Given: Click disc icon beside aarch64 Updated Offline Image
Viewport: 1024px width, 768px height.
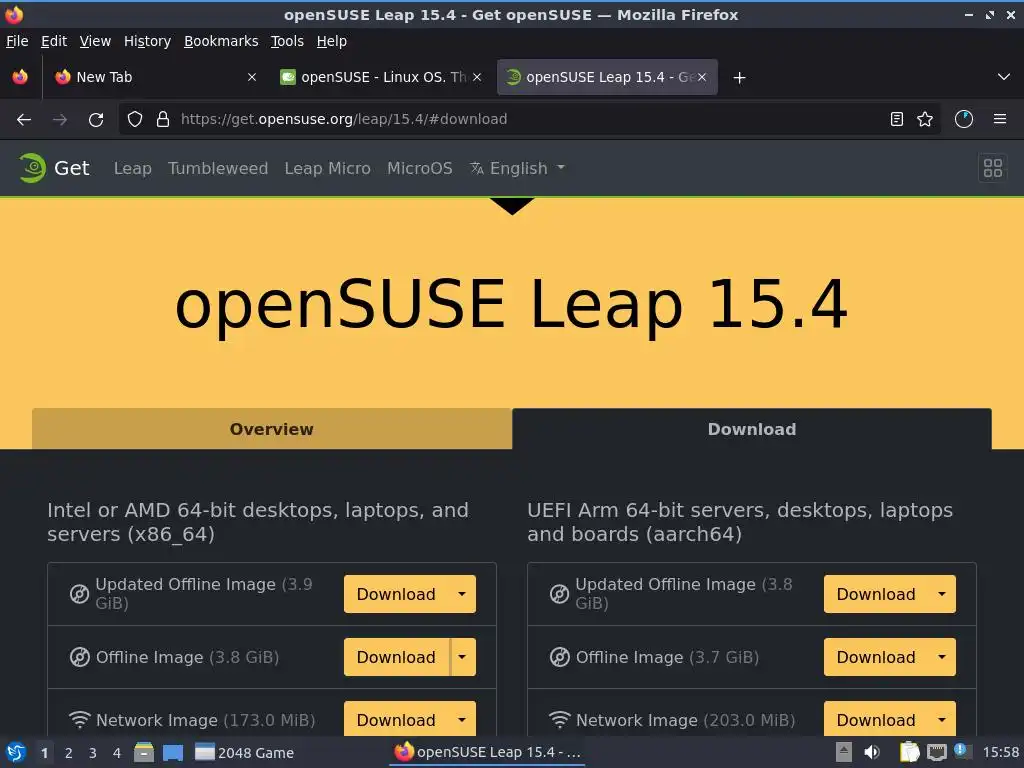Looking at the screenshot, I should click(560, 594).
